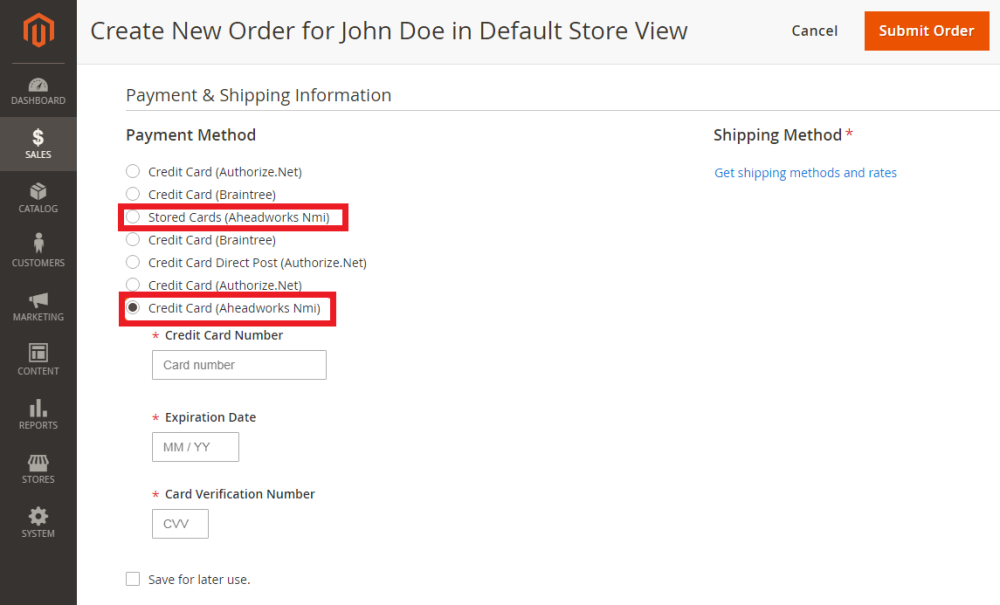Open Get shipping methods and rates link
The image size is (1000, 605).
[x=805, y=173]
